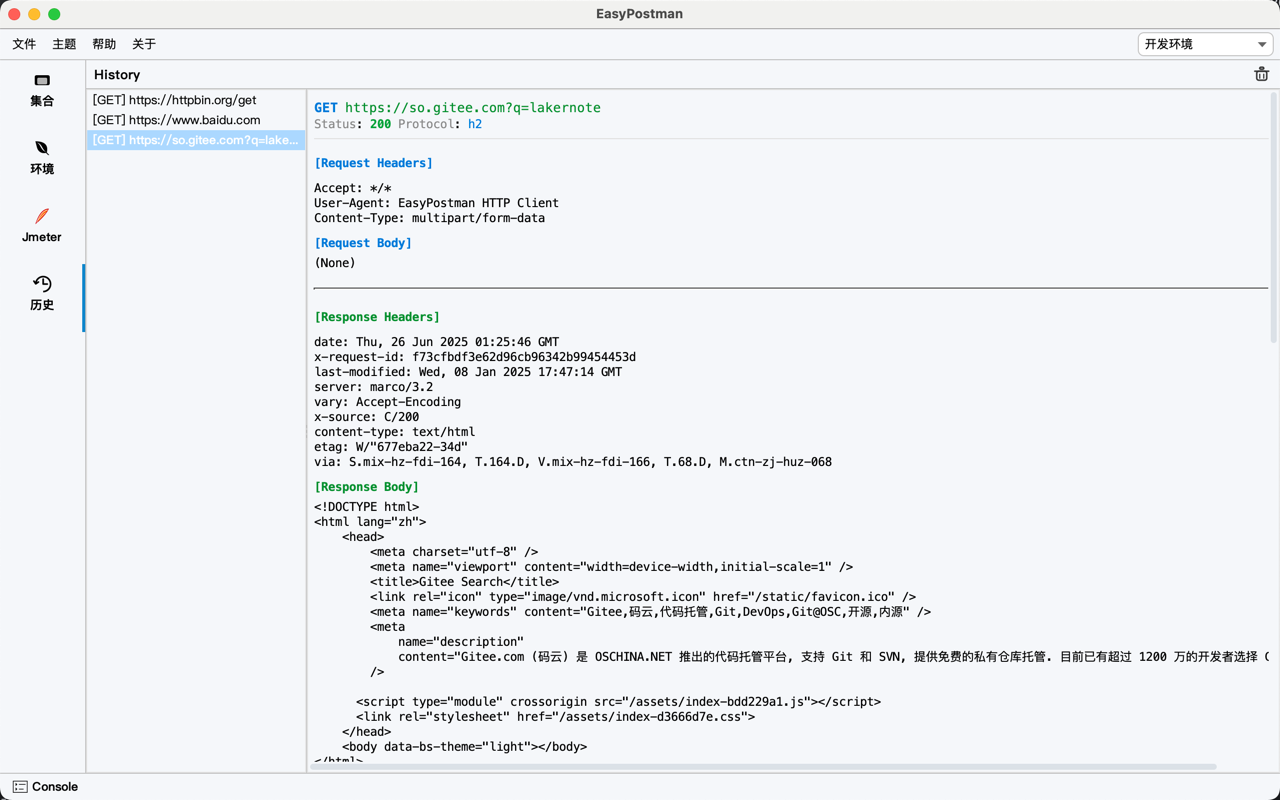Click the etag header line

click(x=391, y=447)
